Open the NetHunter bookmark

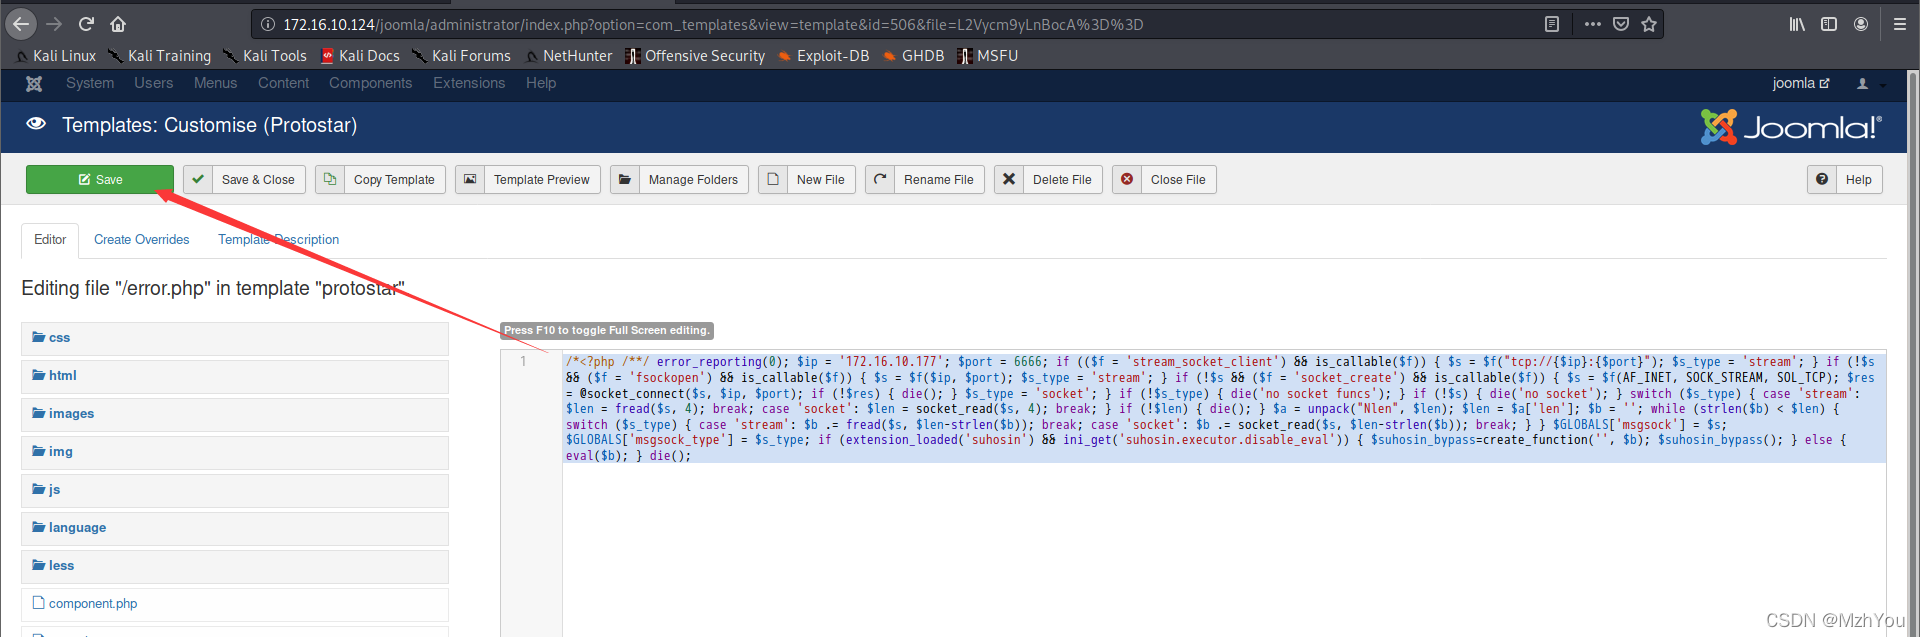pos(568,56)
